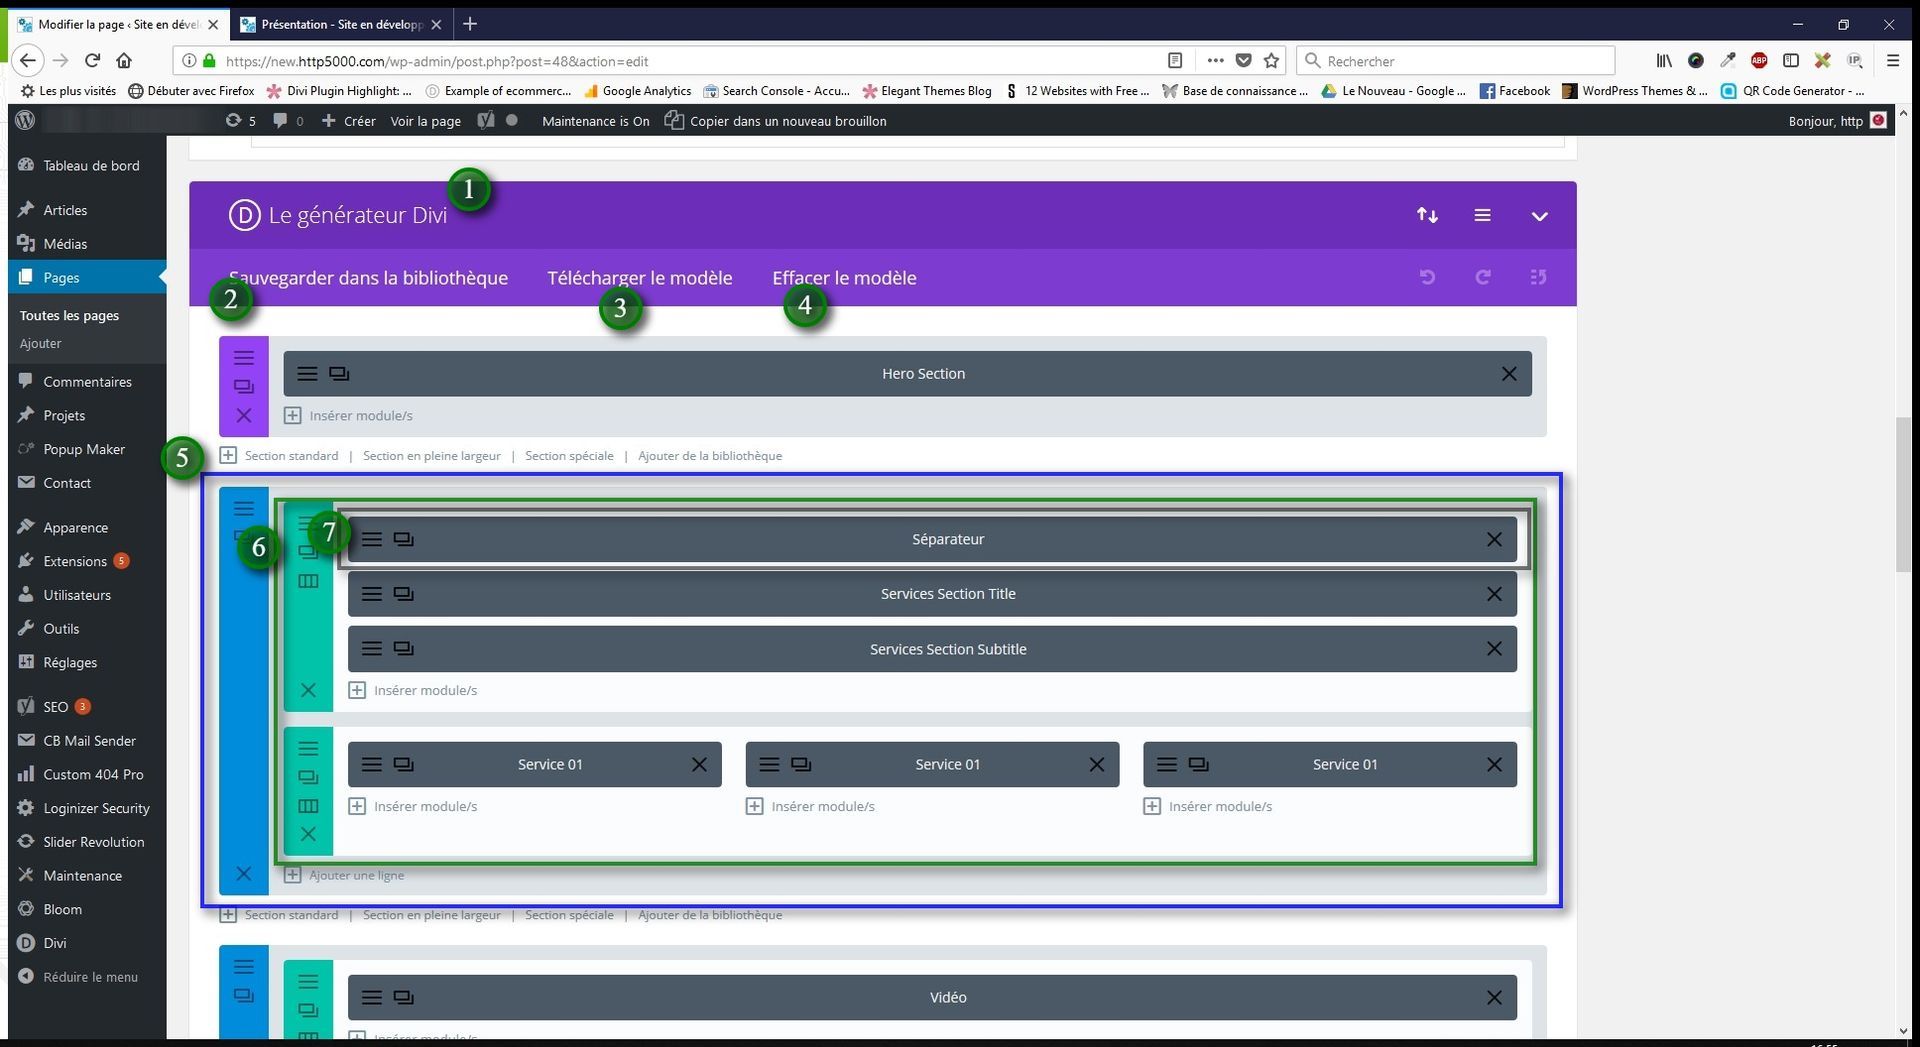Image resolution: width=1920 pixels, height=1047 pixels.
Task: Click Sauvegarder dans la bibliothèque
Action: [368, 278]
